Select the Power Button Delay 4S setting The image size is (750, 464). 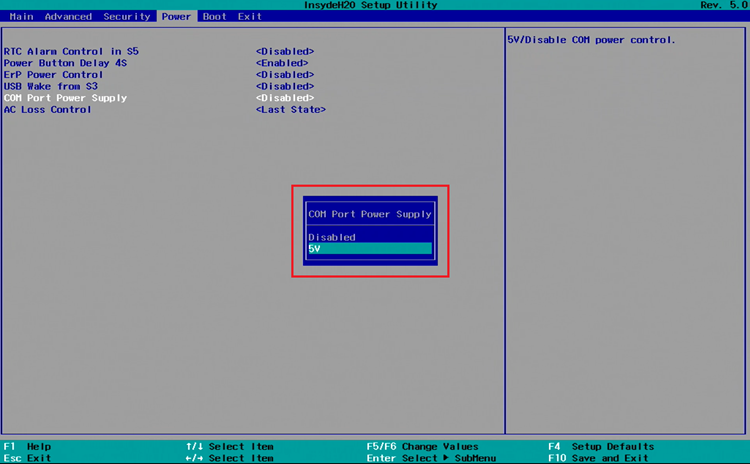(65, 63)
